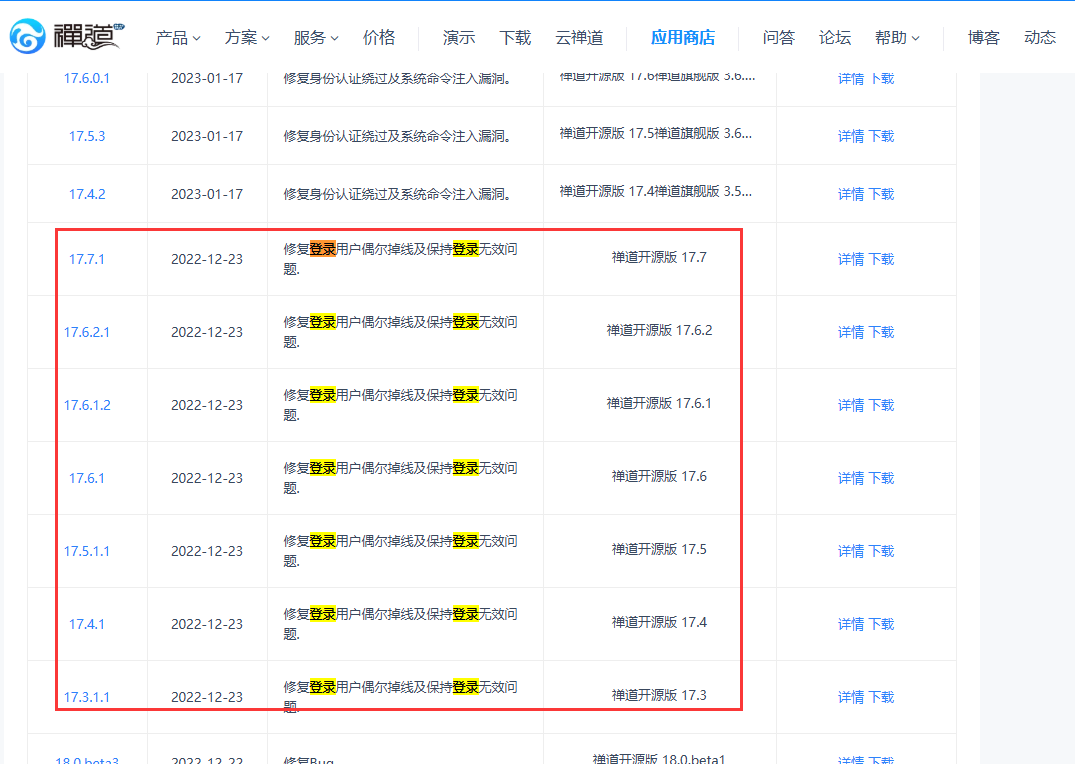Open version 17.3.1.1 link
The width and height of the screenshot is (1075, 764).
[86, 697]
